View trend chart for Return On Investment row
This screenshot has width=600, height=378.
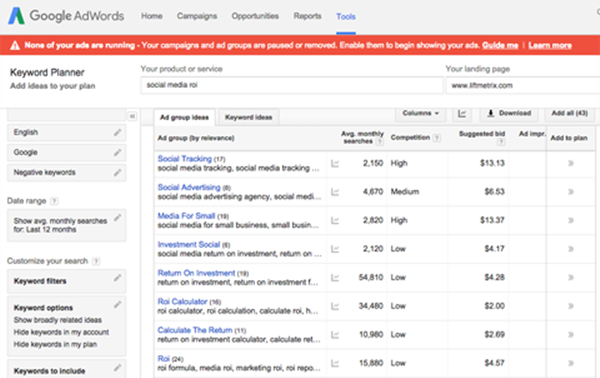[x=335, y=278]
